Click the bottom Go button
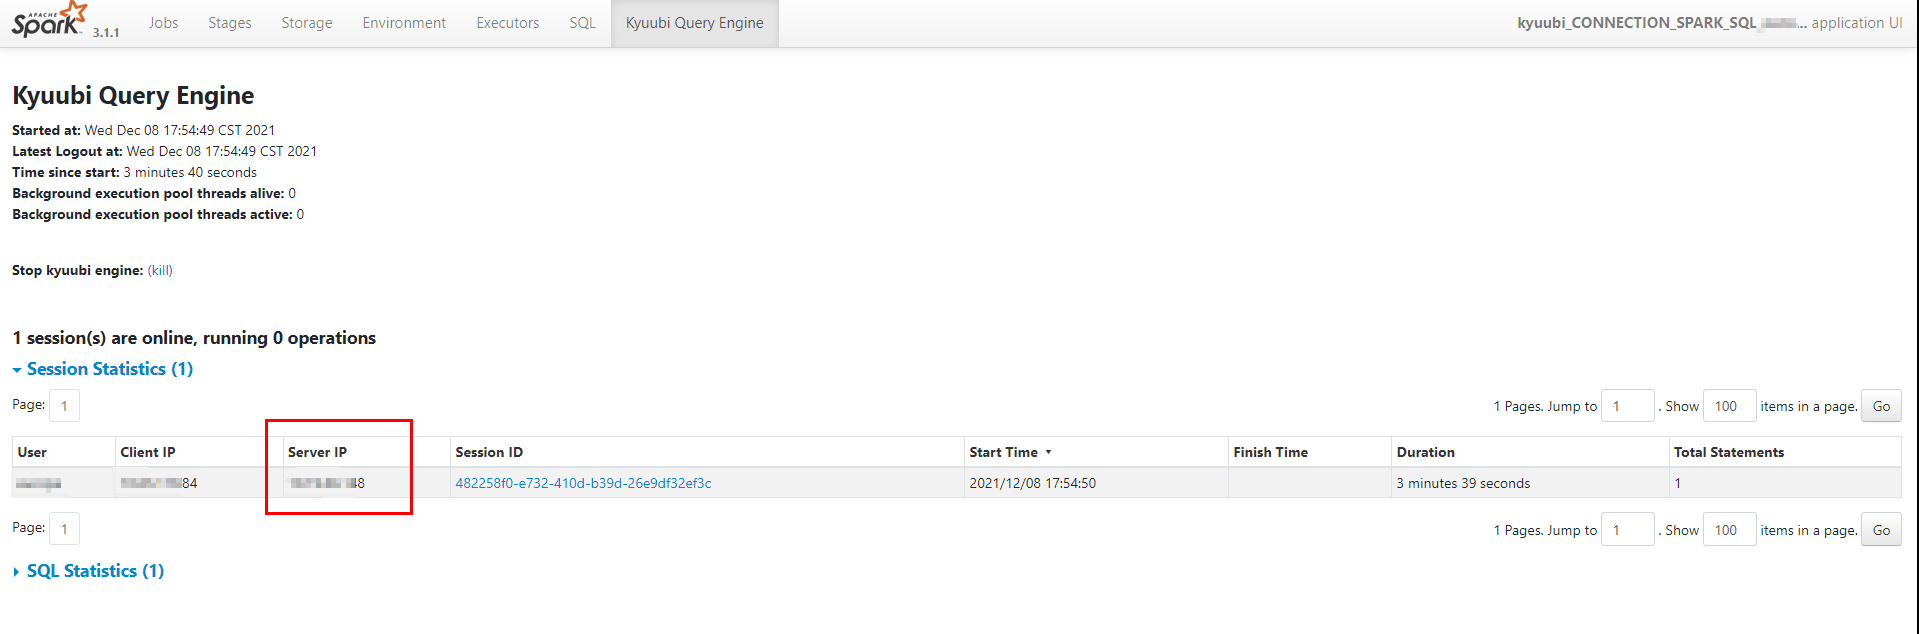This screenshot has height=634, width=1919. [1881, 530]
